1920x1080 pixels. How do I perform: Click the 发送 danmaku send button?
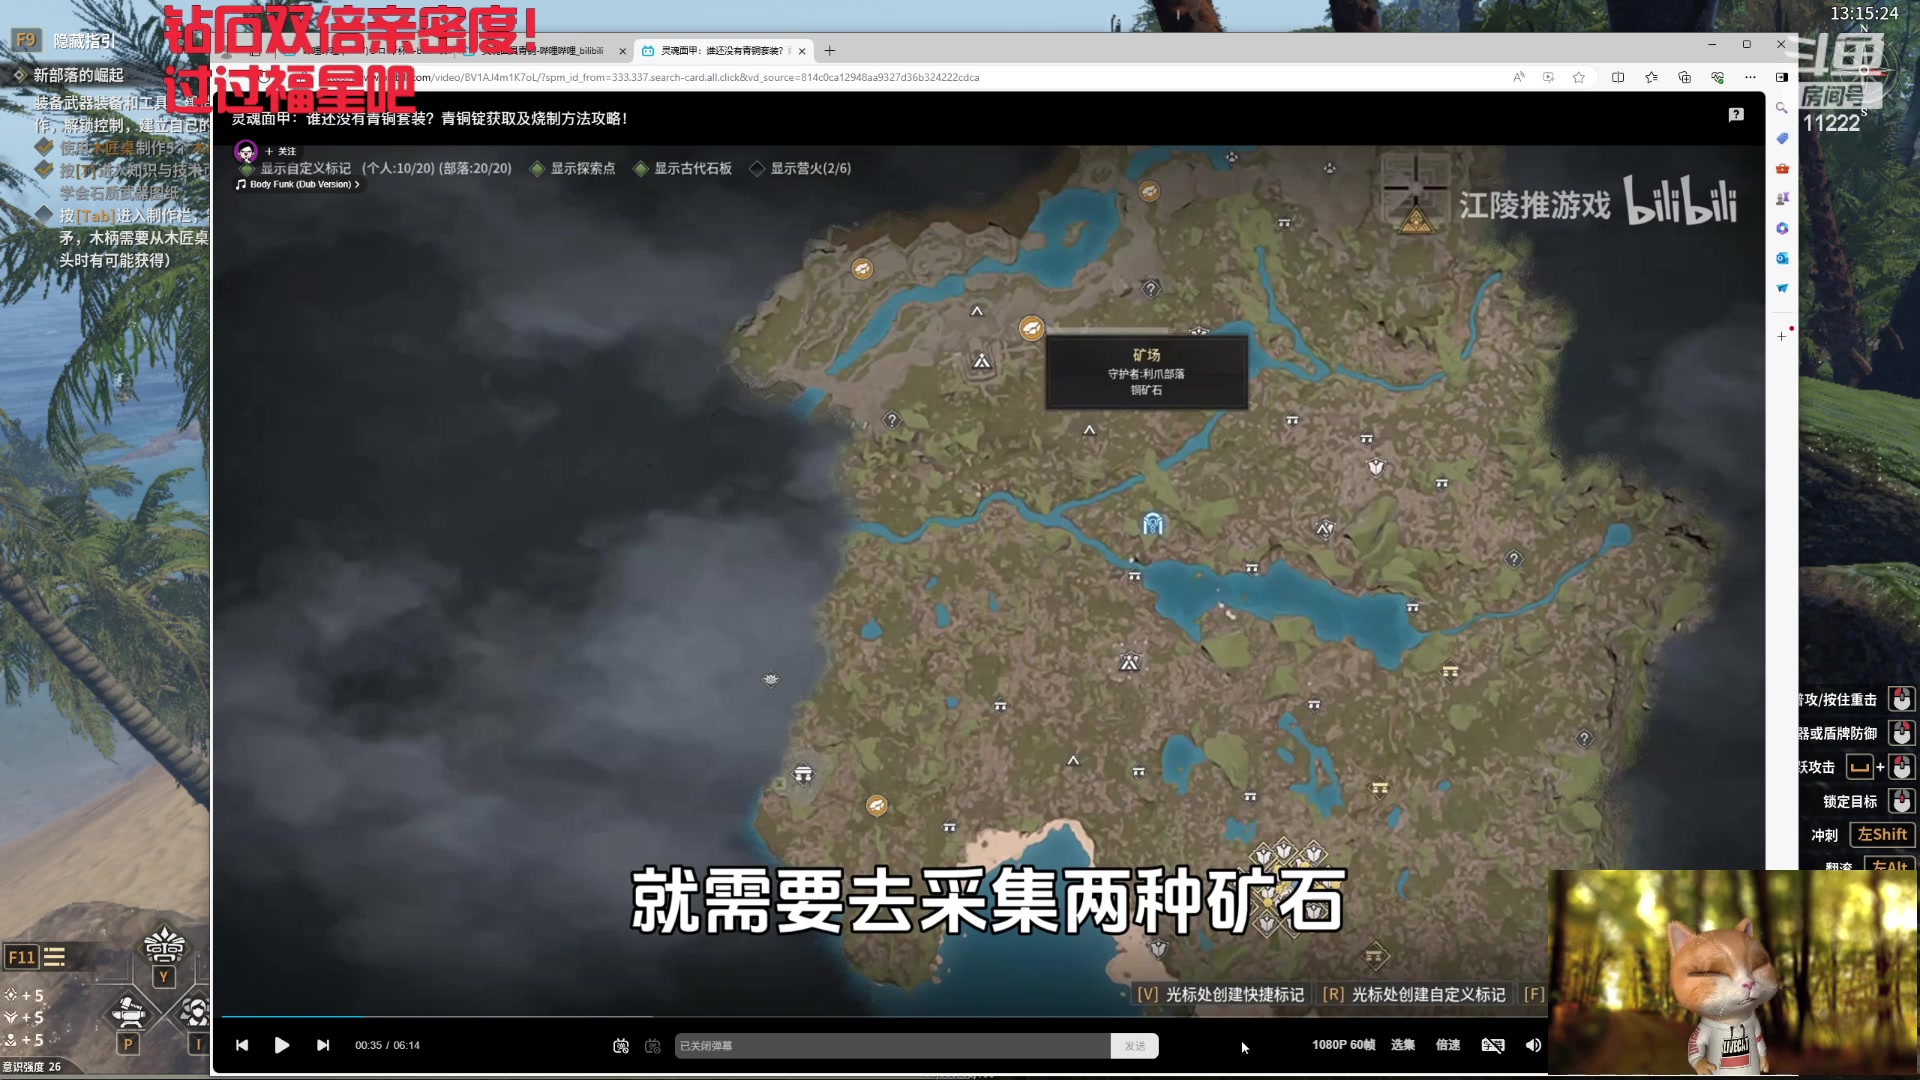1135,1046
